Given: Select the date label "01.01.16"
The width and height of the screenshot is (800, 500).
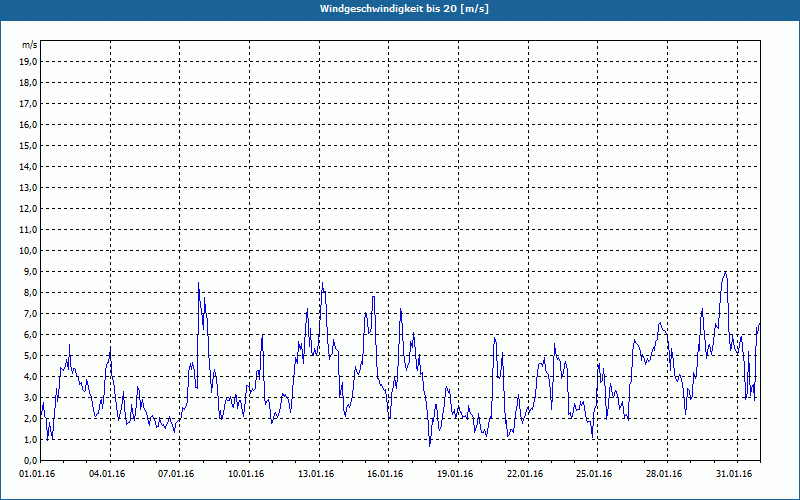Looking at the screenshot, I should 37,474.
